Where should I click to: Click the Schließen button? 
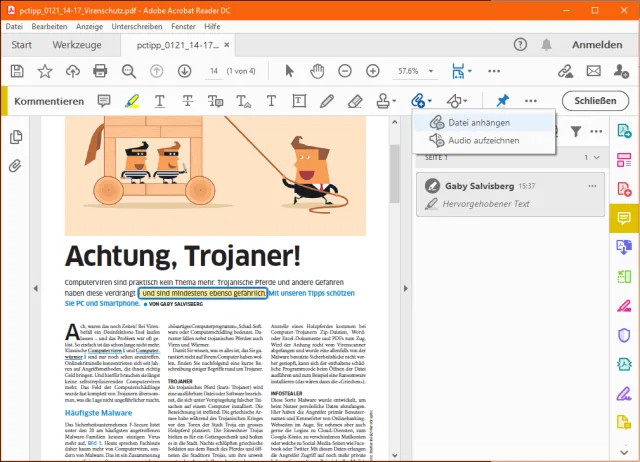[x=595, y=101]
